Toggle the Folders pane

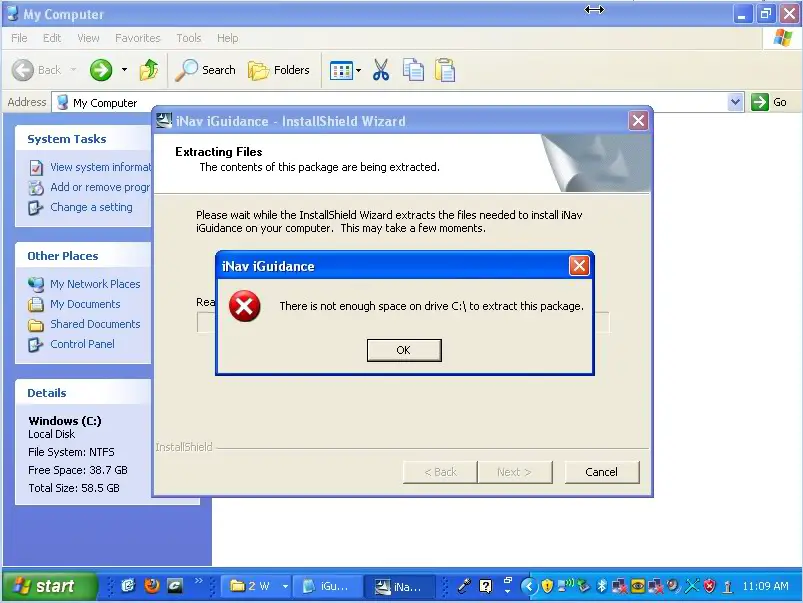(x=279, y=70)
